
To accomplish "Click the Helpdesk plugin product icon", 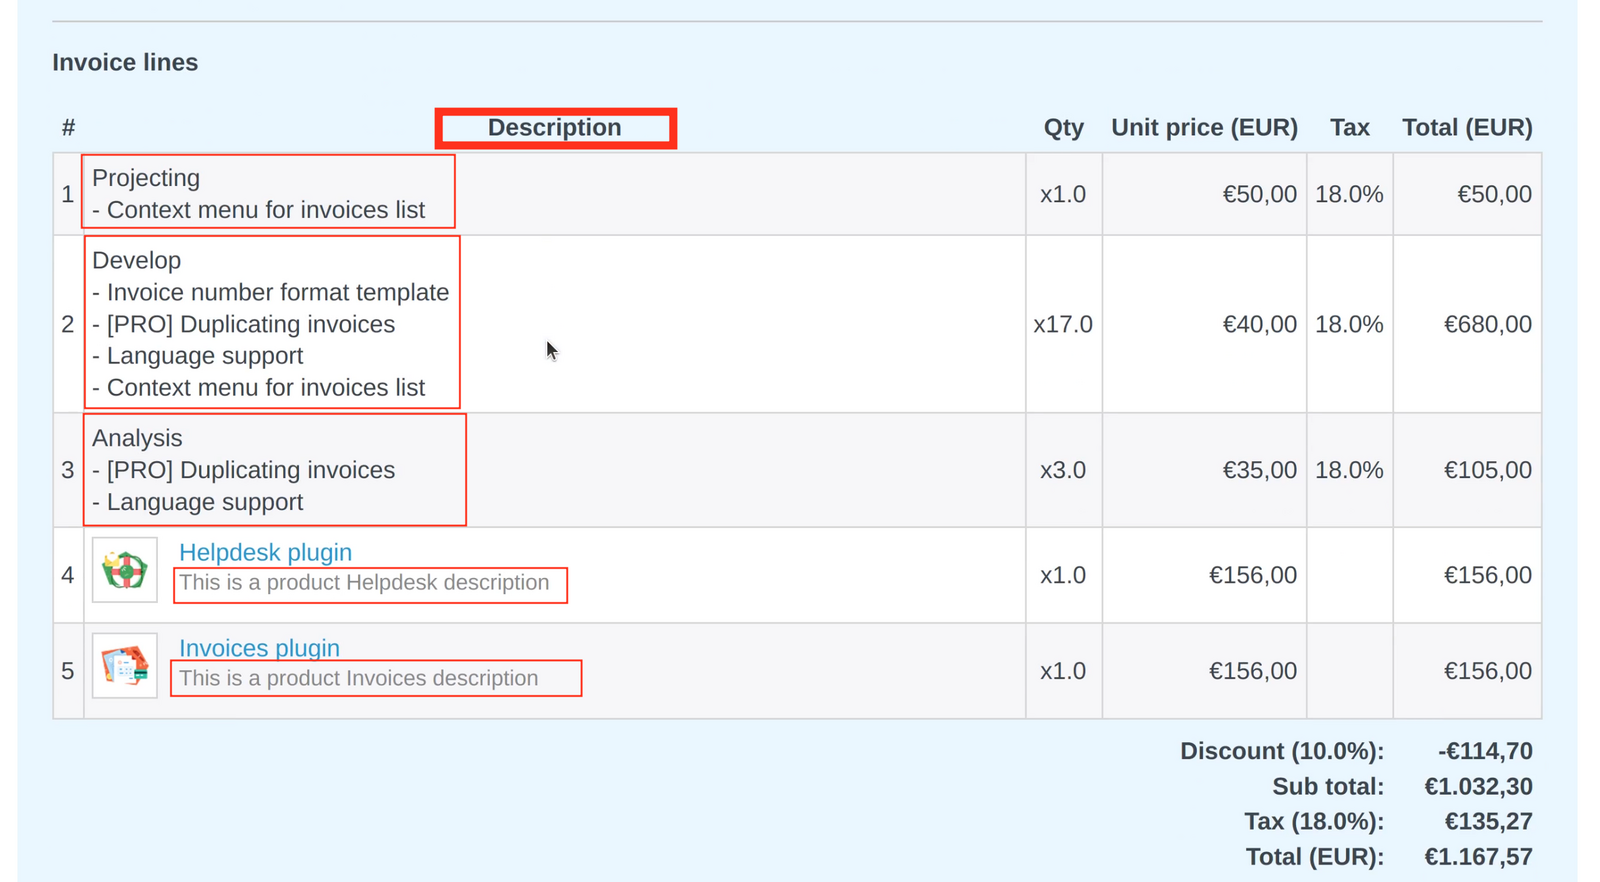I will pyautogui.click(x=124, y=571).
